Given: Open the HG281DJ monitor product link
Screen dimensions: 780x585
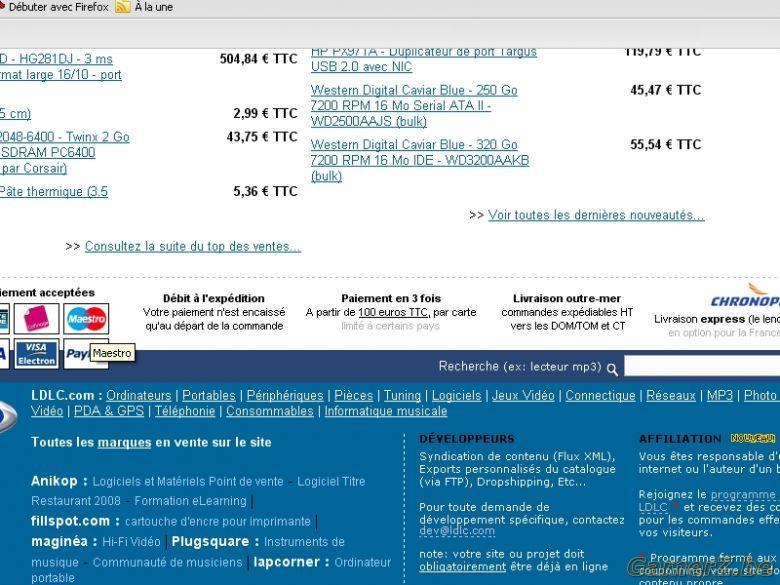Looking at the screenshot, I should (61, 67).
